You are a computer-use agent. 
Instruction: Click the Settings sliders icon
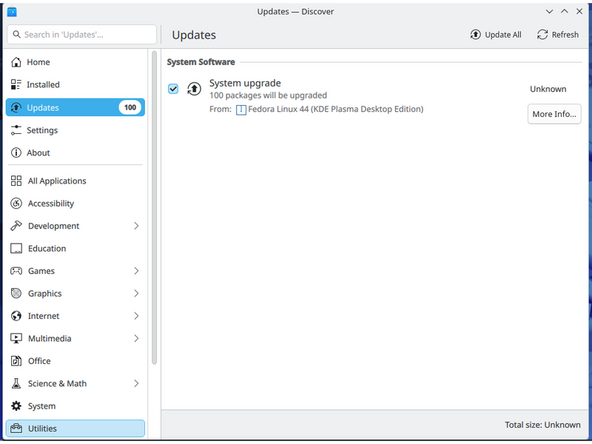[x=16, y=130]
